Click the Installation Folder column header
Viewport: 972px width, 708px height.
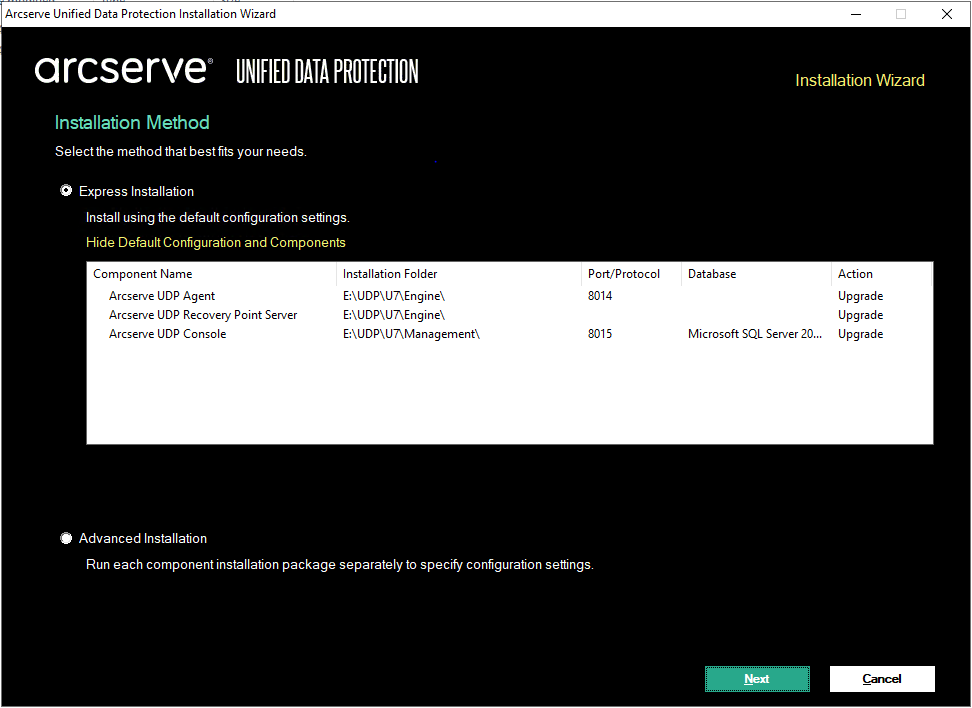[459, 274]
